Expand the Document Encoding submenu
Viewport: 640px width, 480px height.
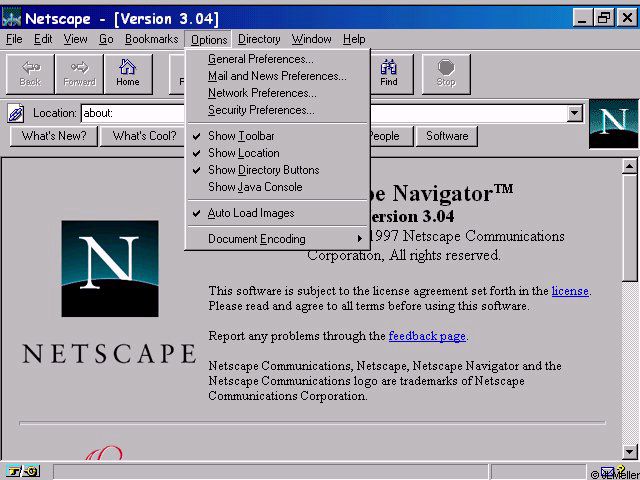tap(278, 239)
